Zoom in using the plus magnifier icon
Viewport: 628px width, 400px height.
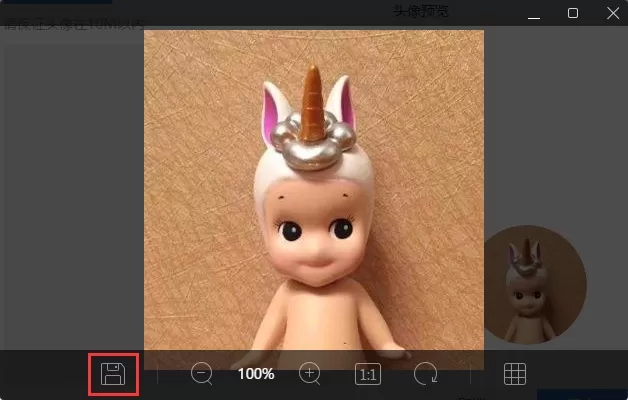click(310, 374)
